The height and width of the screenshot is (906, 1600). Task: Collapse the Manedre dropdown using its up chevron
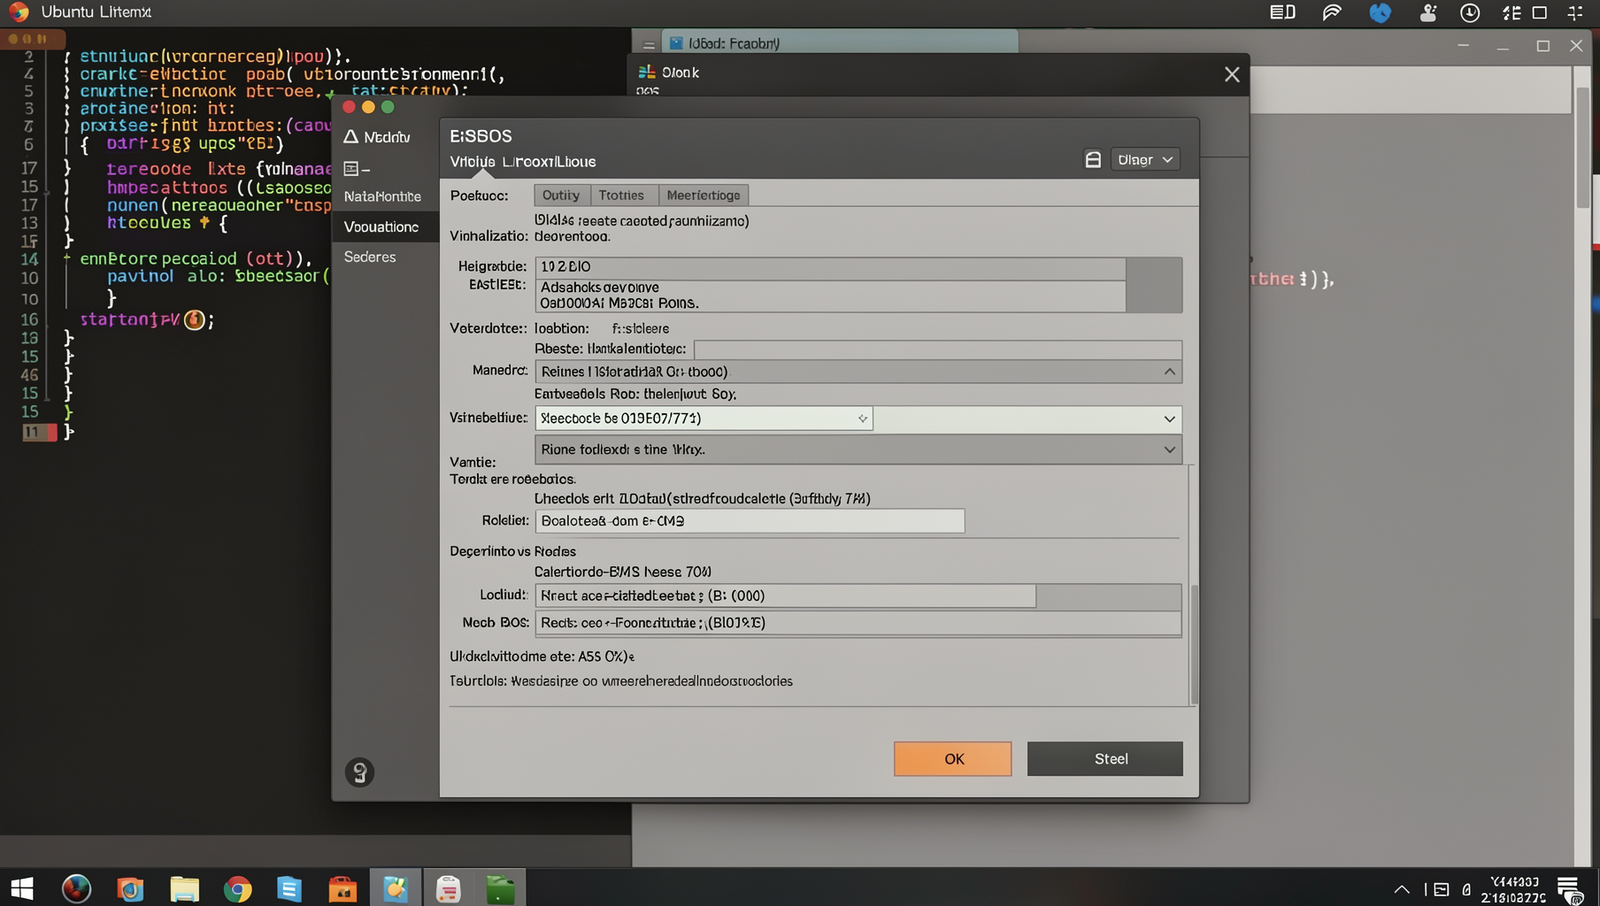click(x=1169, y=371)
